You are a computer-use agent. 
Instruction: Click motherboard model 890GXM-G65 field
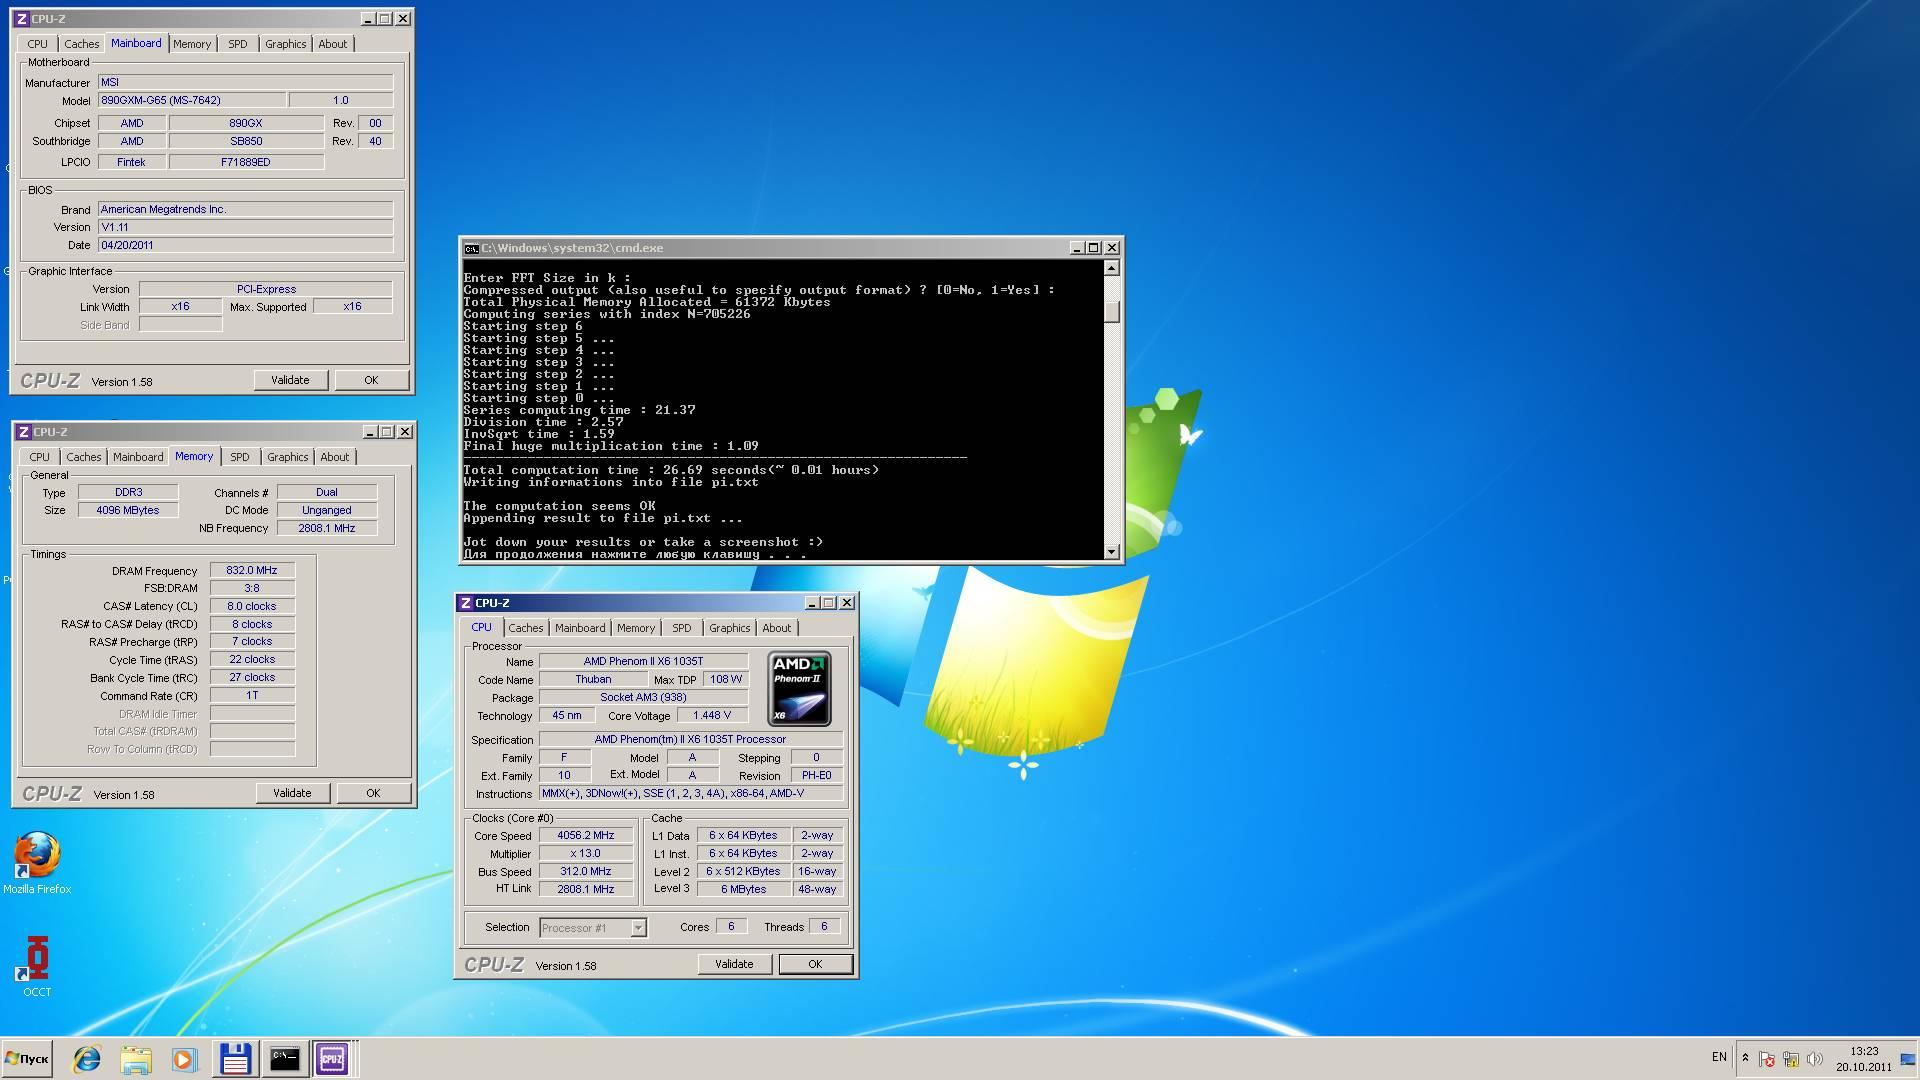191,100
